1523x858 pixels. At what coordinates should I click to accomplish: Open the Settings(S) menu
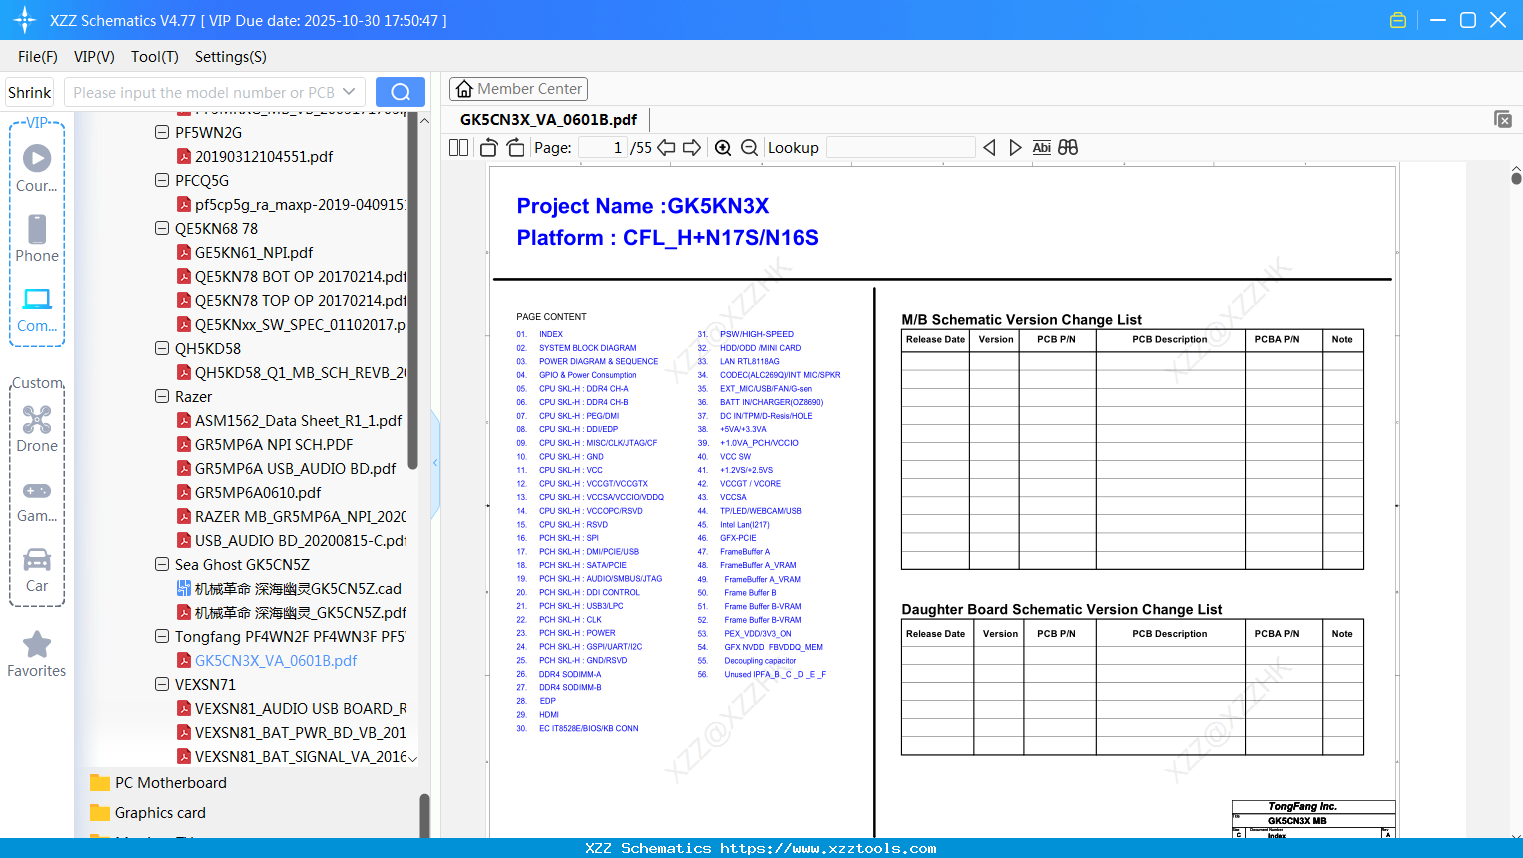point(231,57)
